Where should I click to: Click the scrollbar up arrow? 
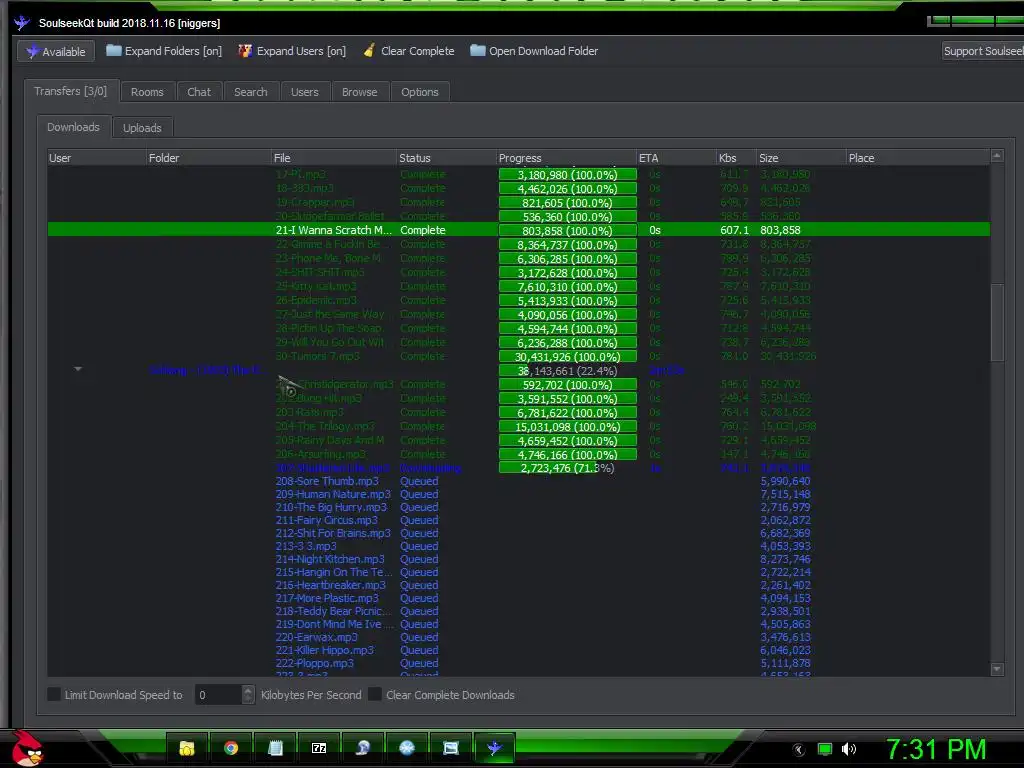click(997, 156)
